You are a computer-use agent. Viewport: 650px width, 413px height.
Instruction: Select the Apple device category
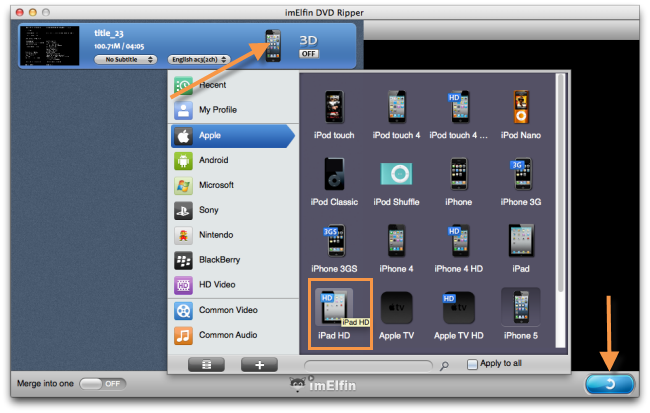[x=232, y=136]
